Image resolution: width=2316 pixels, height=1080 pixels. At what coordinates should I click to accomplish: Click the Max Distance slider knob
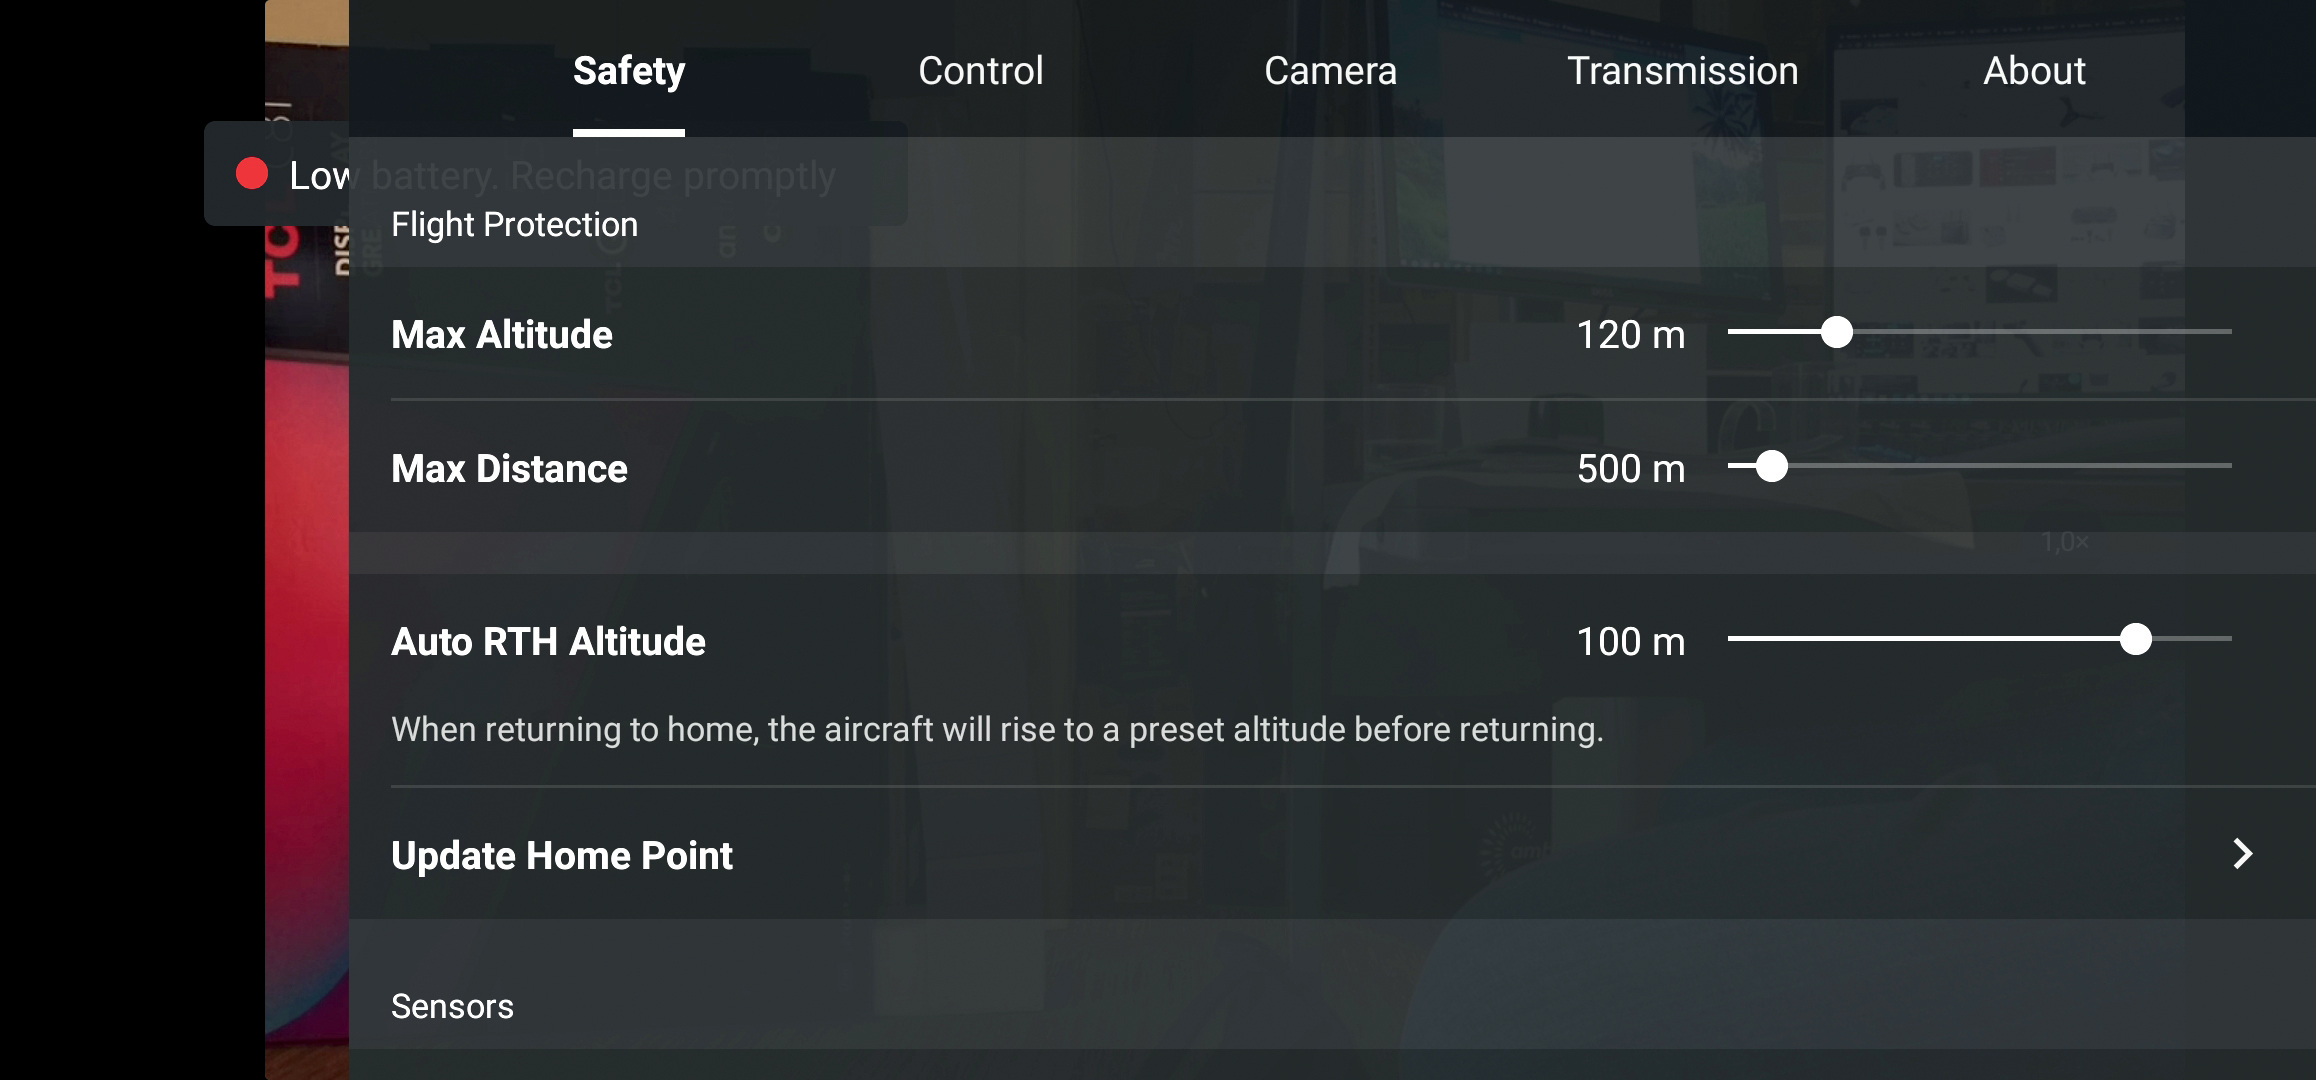[x=1771, y=466]
